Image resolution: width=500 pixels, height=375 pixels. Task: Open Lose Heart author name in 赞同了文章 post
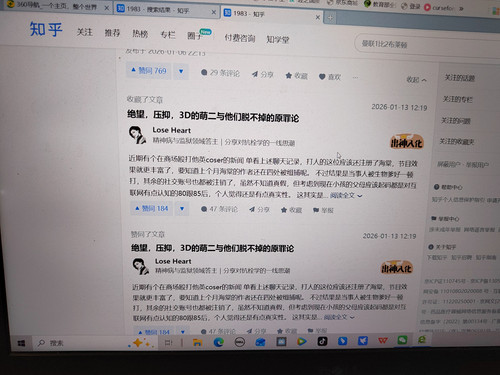(173, 261)
